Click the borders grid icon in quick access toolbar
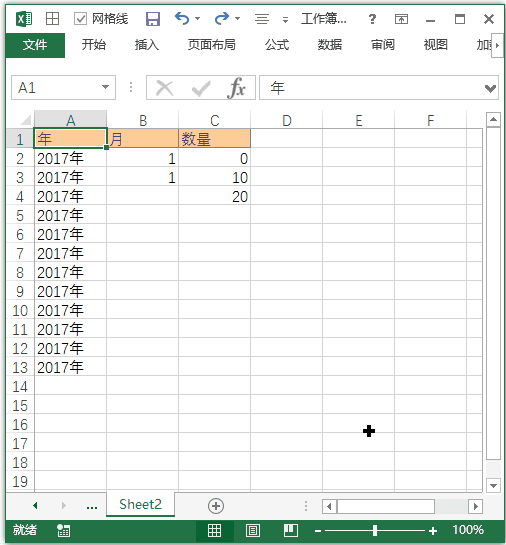 pyautogui.click(x=52, y=18)
